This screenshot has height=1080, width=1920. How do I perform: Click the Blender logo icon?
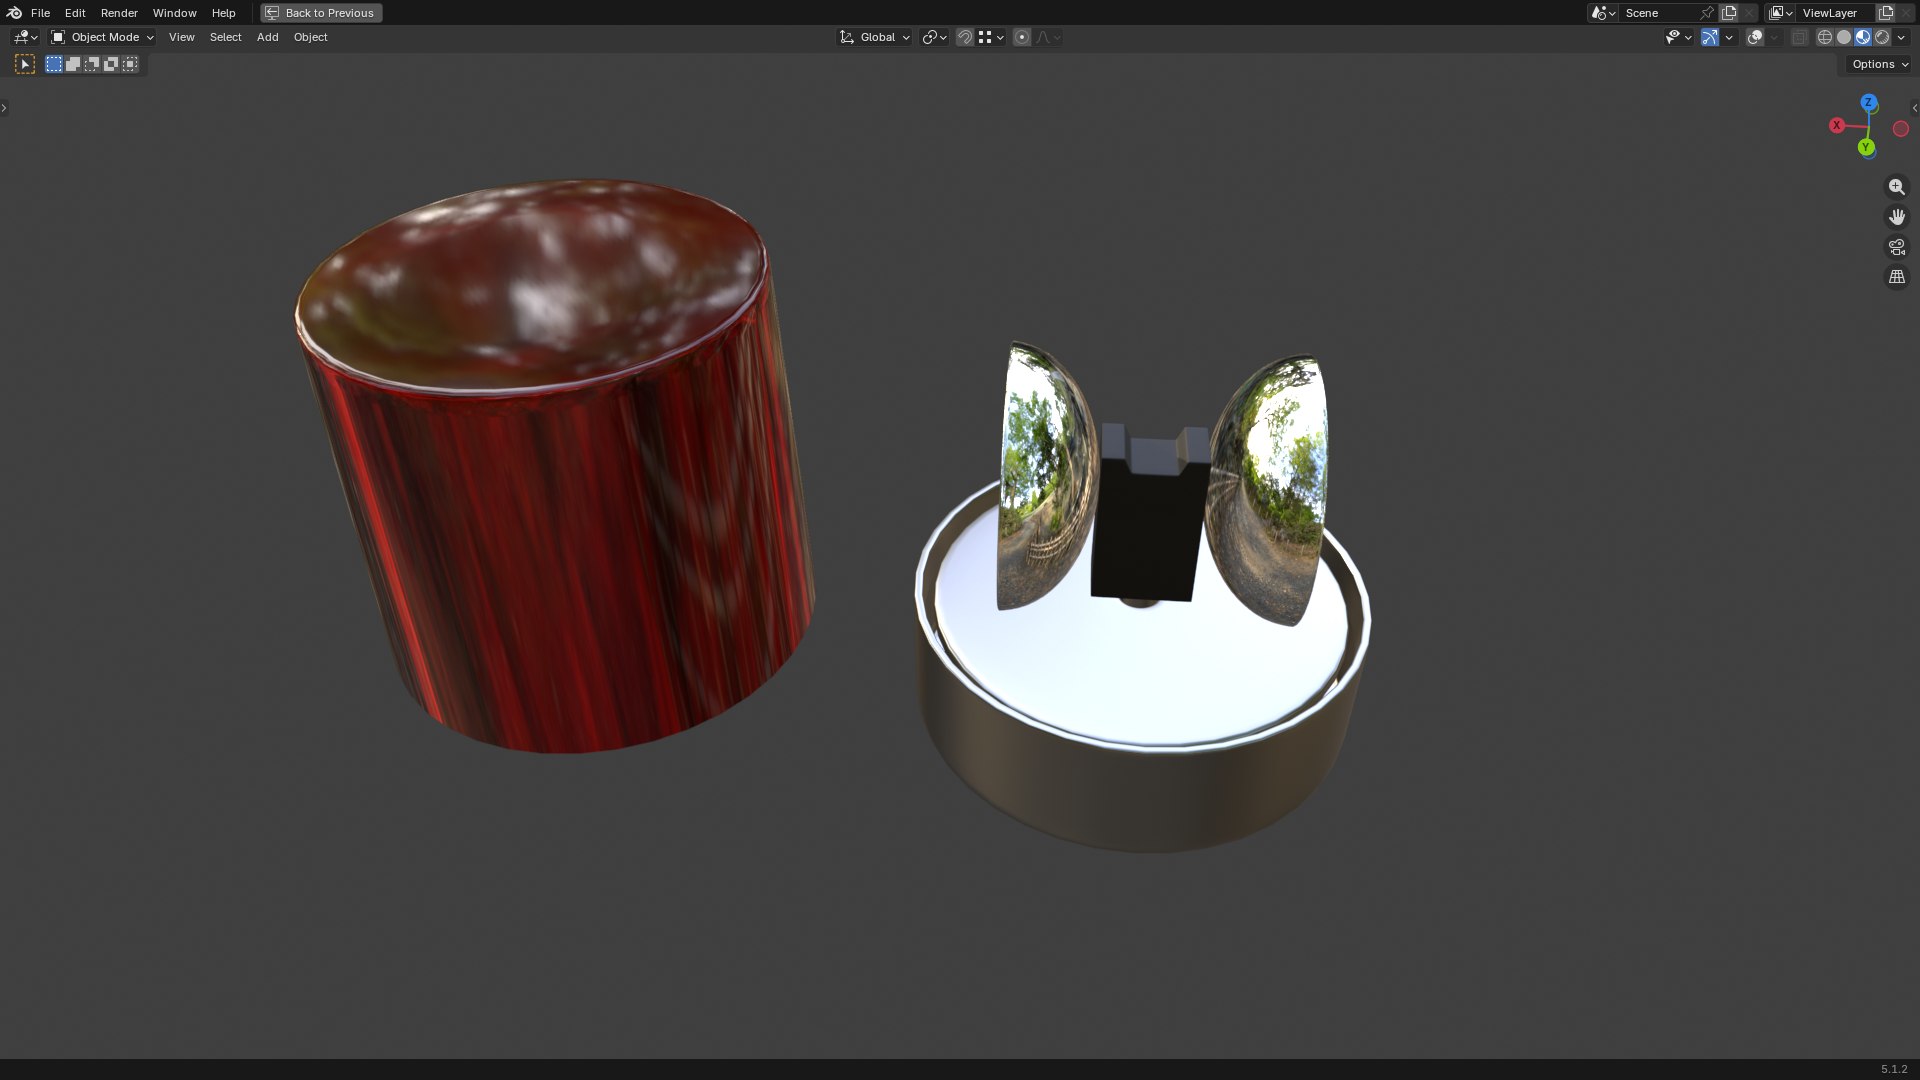14,13
